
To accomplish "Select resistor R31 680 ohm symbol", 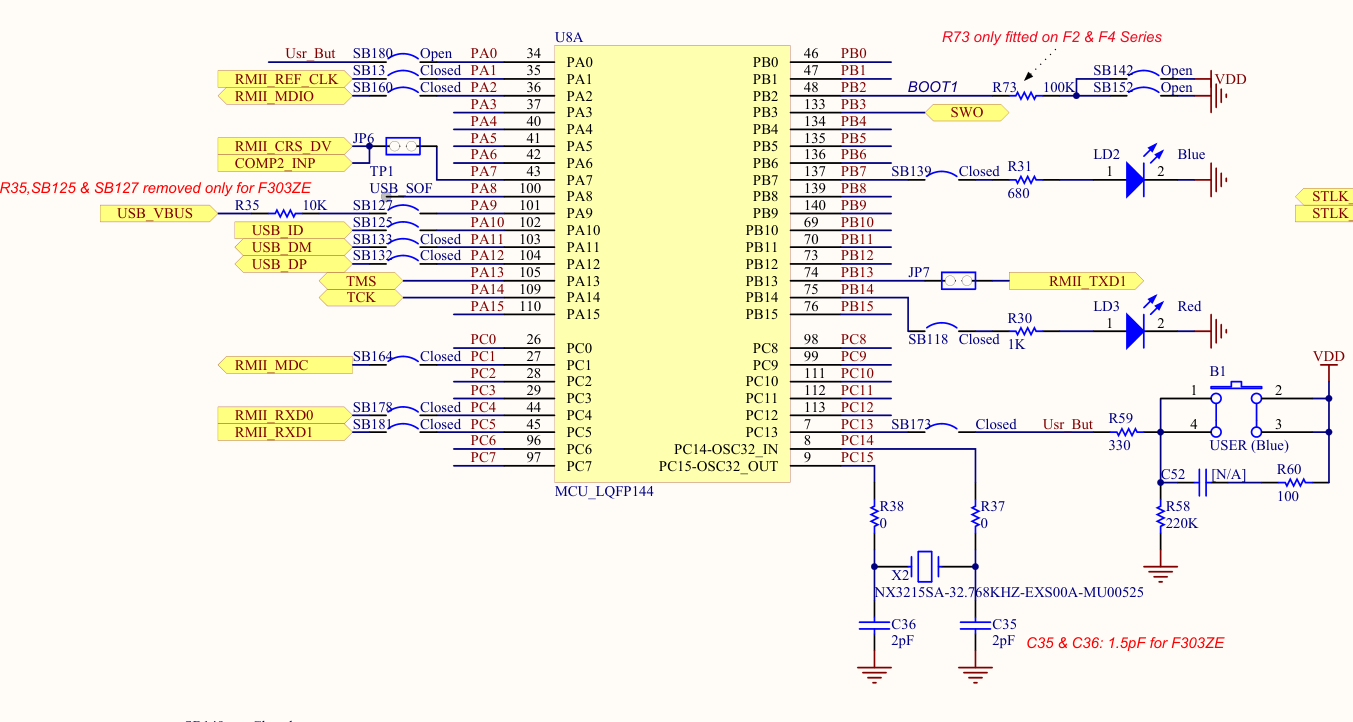I will coord(1027,180).
